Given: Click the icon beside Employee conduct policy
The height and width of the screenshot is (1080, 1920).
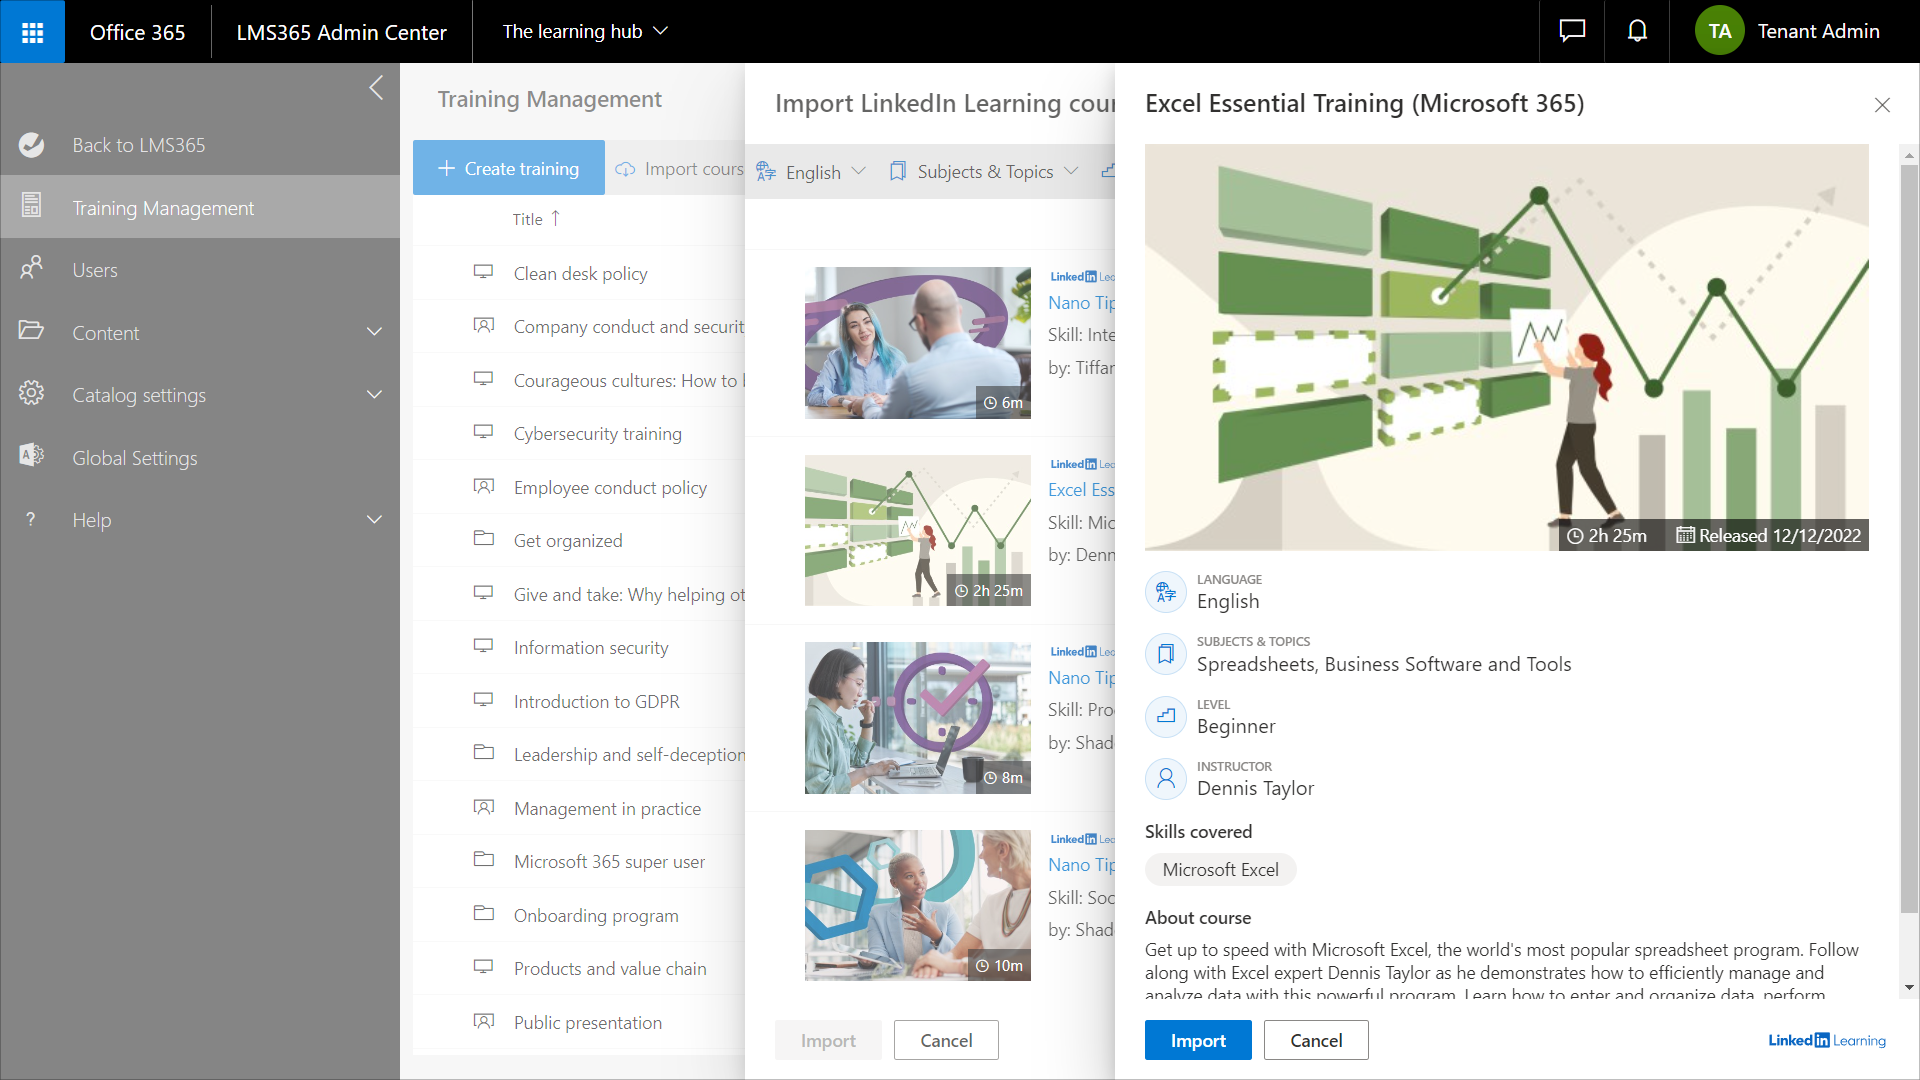Looking at the screenshot, I should [484, 486].
